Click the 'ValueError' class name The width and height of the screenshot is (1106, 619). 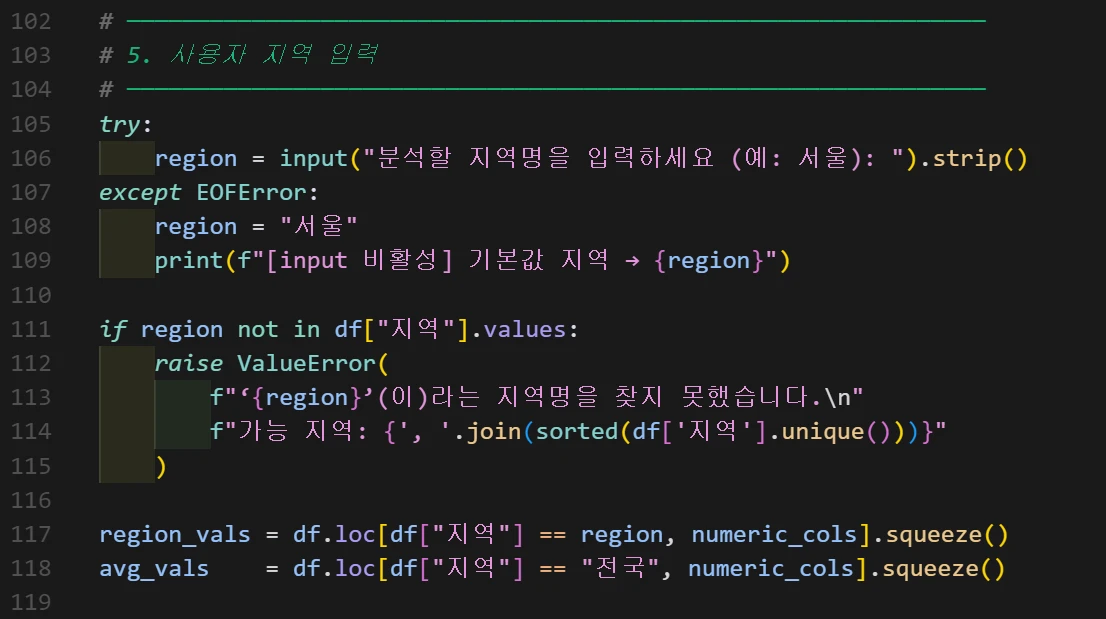[306, 364]
